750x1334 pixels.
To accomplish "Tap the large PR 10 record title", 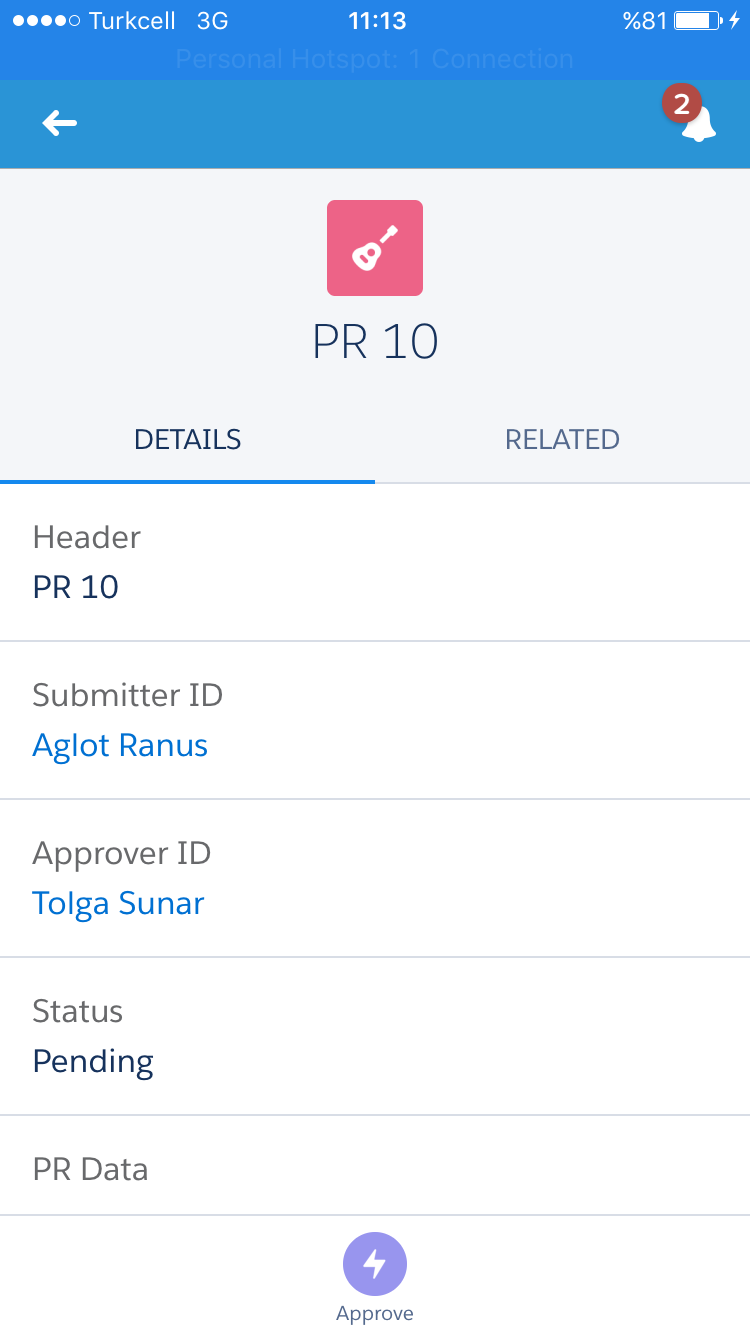I will (375, 342).
